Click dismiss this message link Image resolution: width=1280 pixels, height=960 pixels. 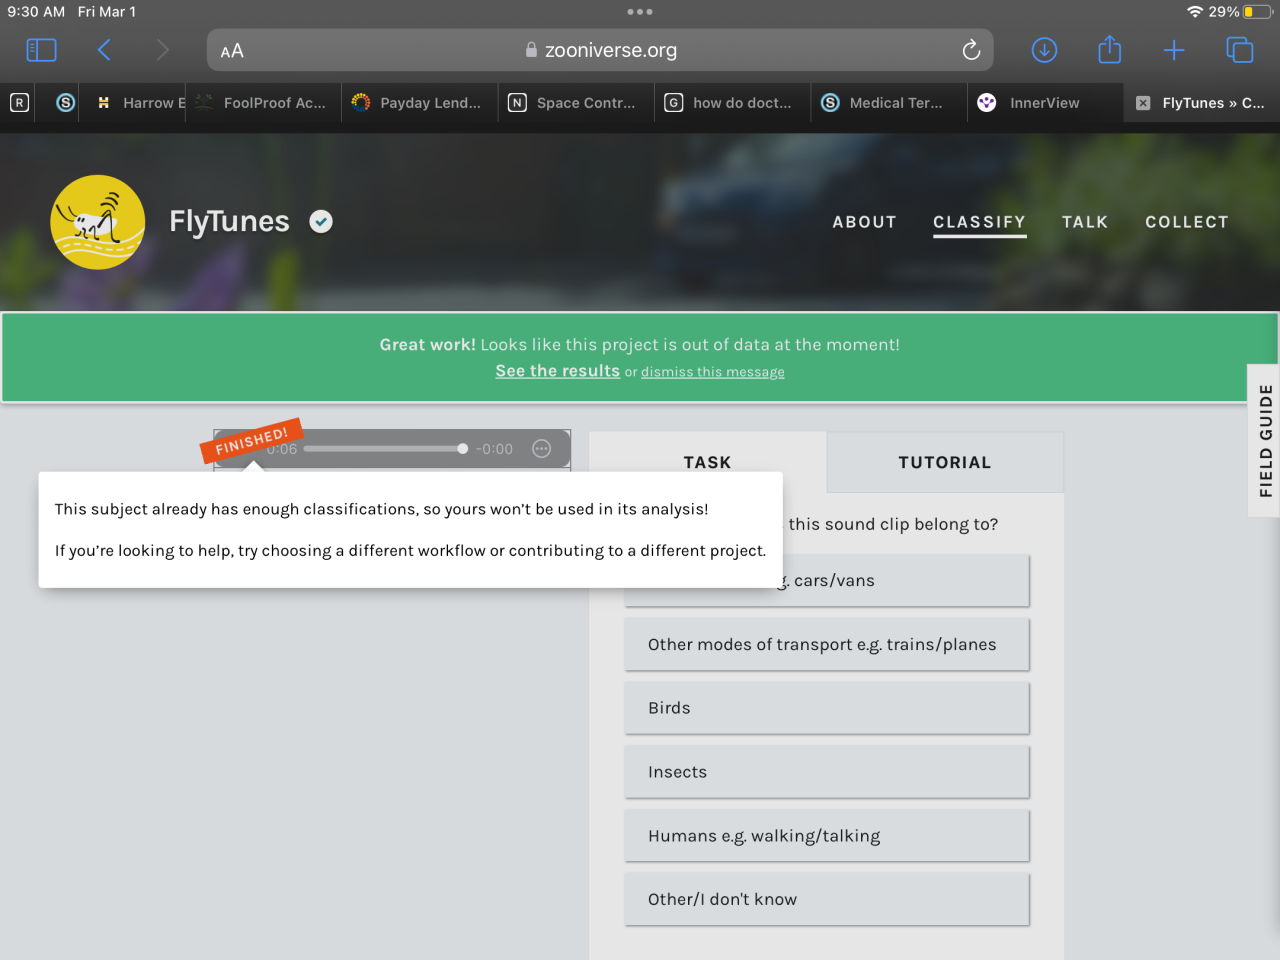tap(713, 372)
